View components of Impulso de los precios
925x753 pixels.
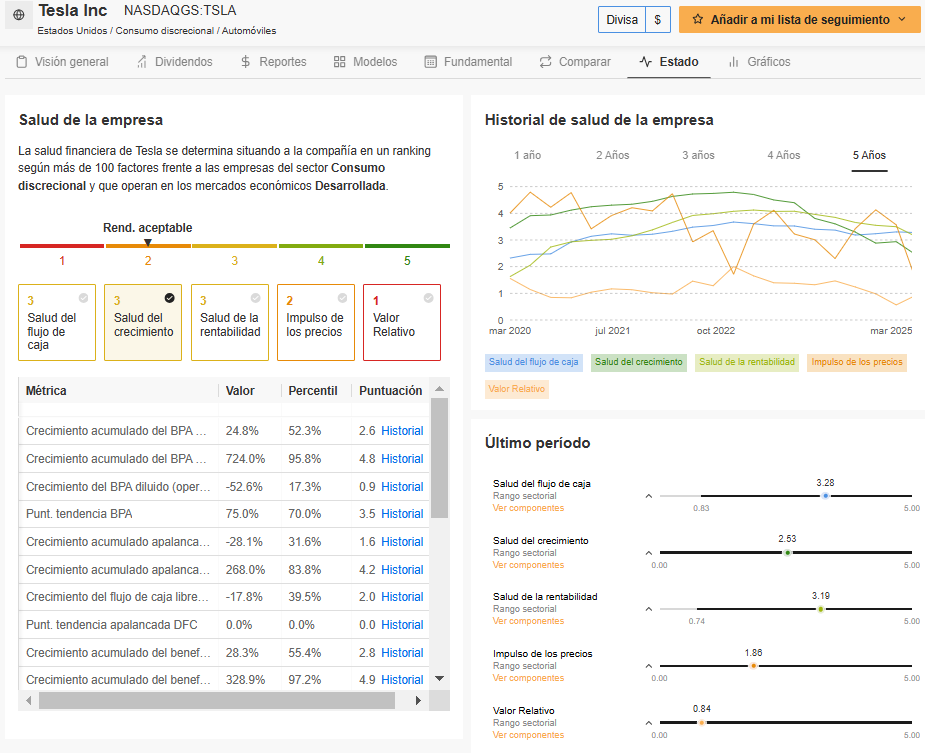529,678
